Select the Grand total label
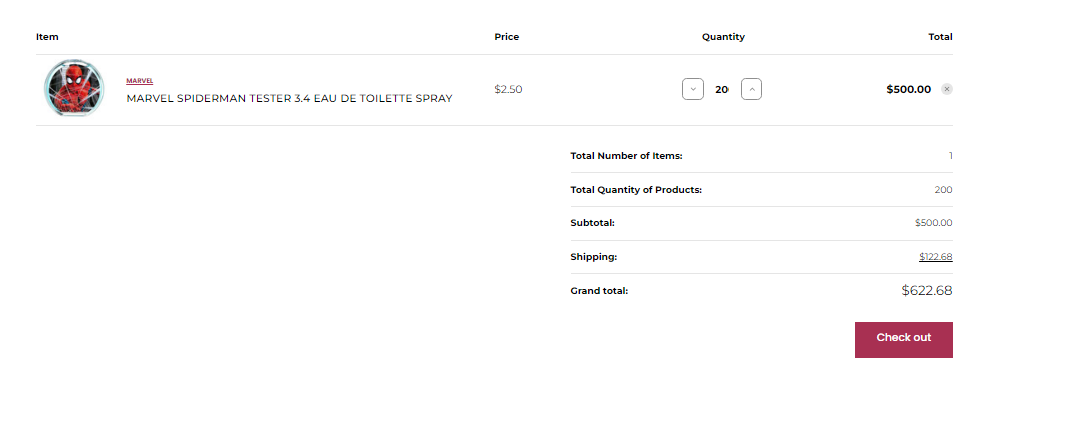Screen dimensions: 1071x445 (x=599, y=291)
